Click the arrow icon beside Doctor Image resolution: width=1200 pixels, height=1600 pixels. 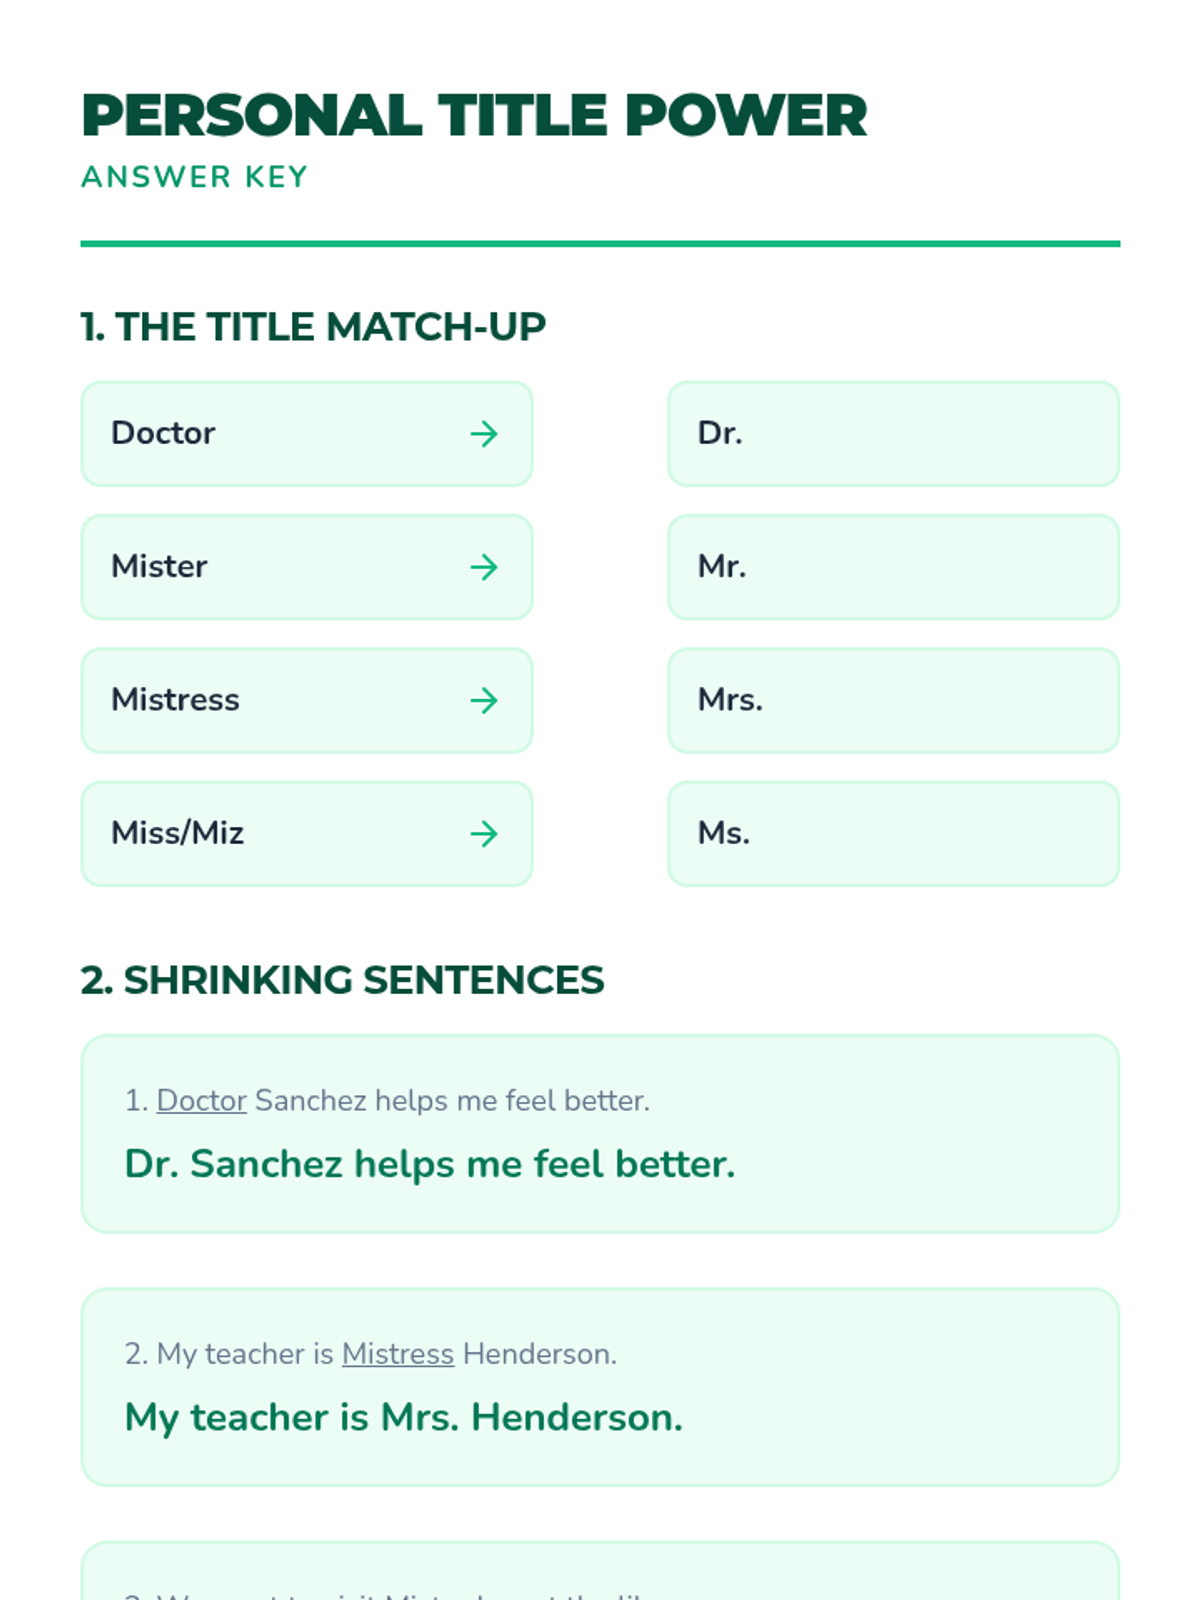click(484, 434)
